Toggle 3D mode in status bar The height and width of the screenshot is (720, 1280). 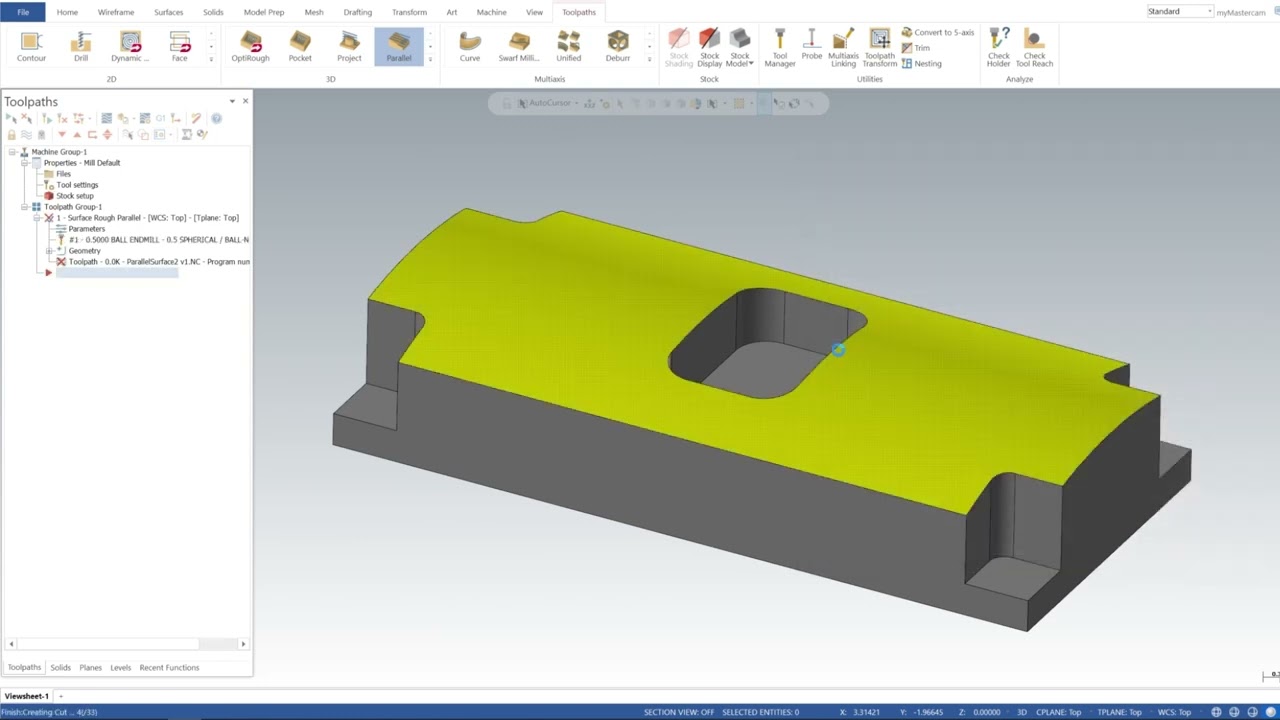click(1022, 712)
